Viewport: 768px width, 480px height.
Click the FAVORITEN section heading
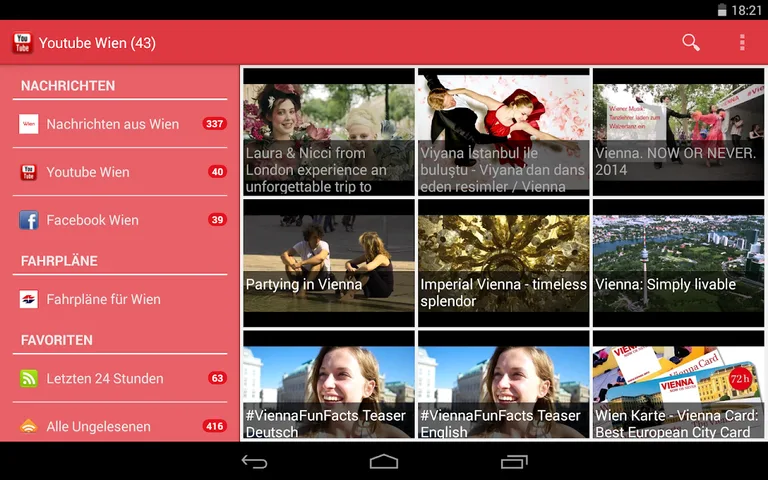click(x=57, y=340)
